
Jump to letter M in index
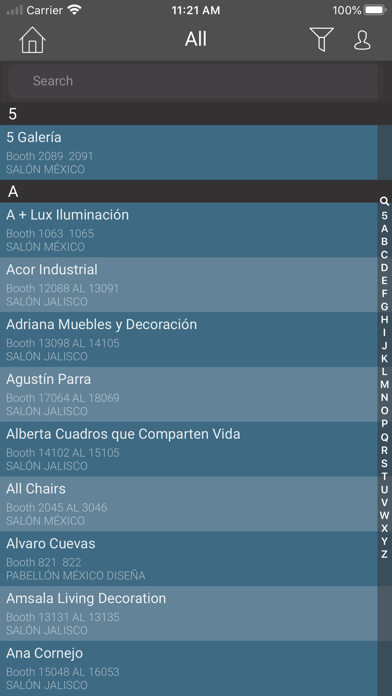pos(384,384)
